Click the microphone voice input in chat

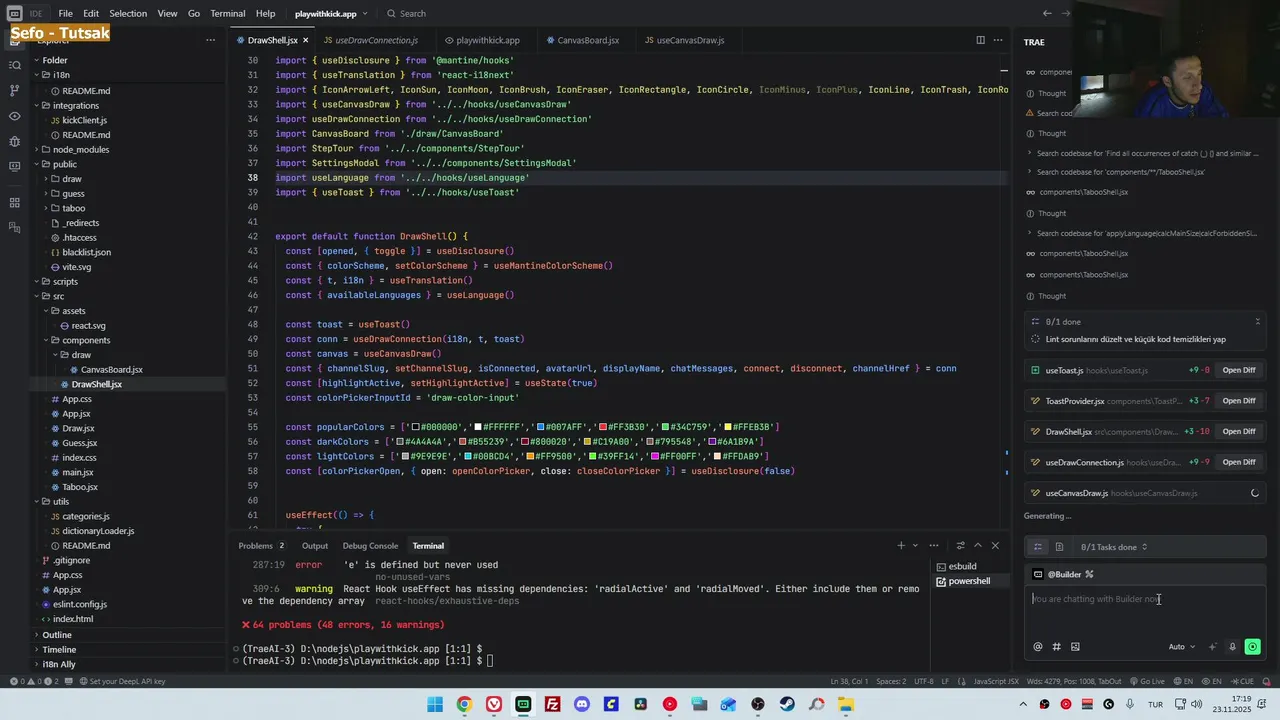click(x=1232, y=647)
